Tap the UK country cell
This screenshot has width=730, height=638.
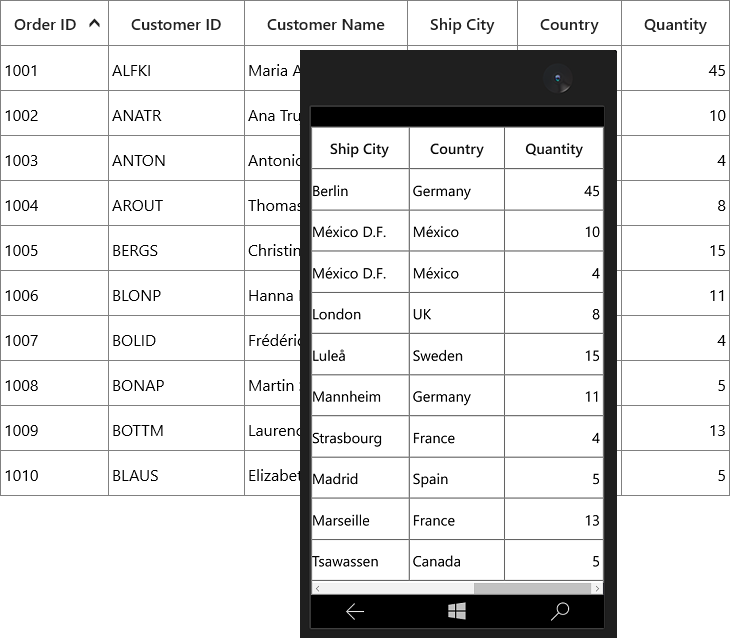click(457, 313)
